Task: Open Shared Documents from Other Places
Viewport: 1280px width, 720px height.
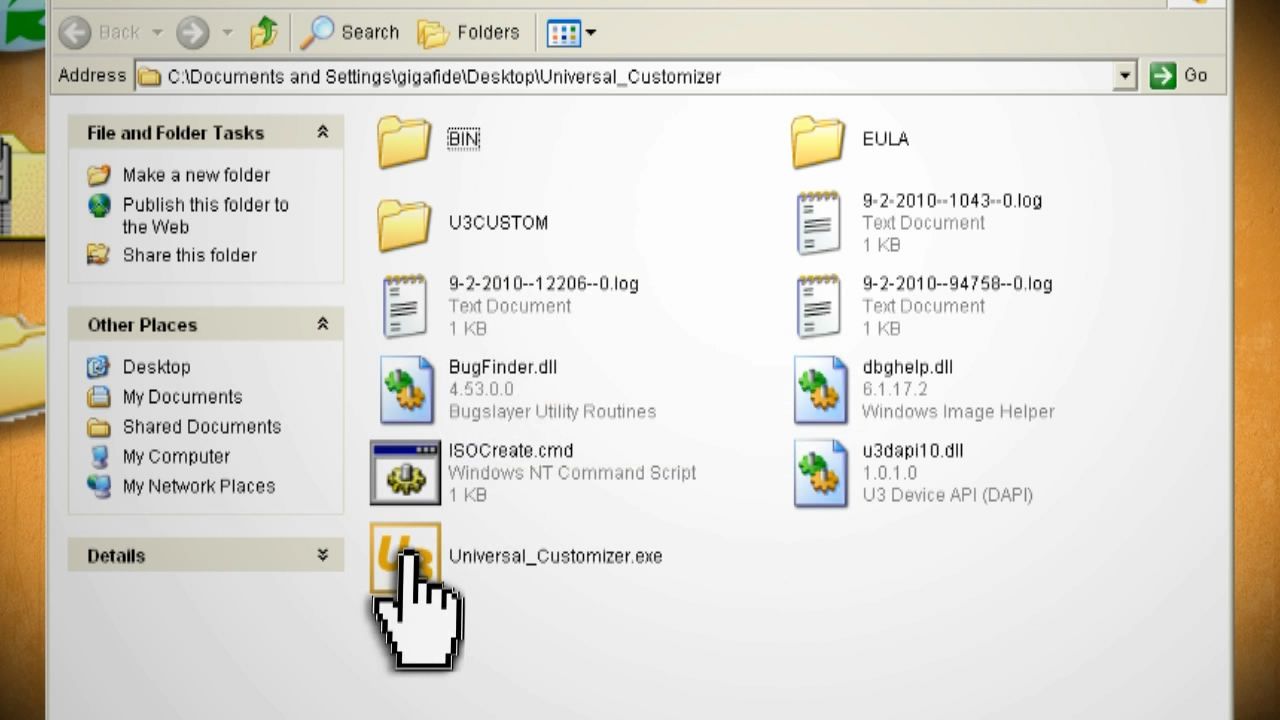Action: pos(202,427)
